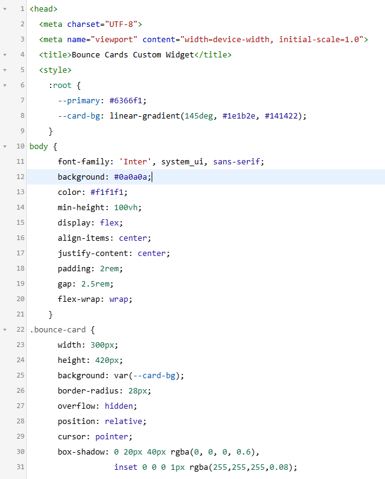Click the linear-gradient function on line 8

(145, 116)
